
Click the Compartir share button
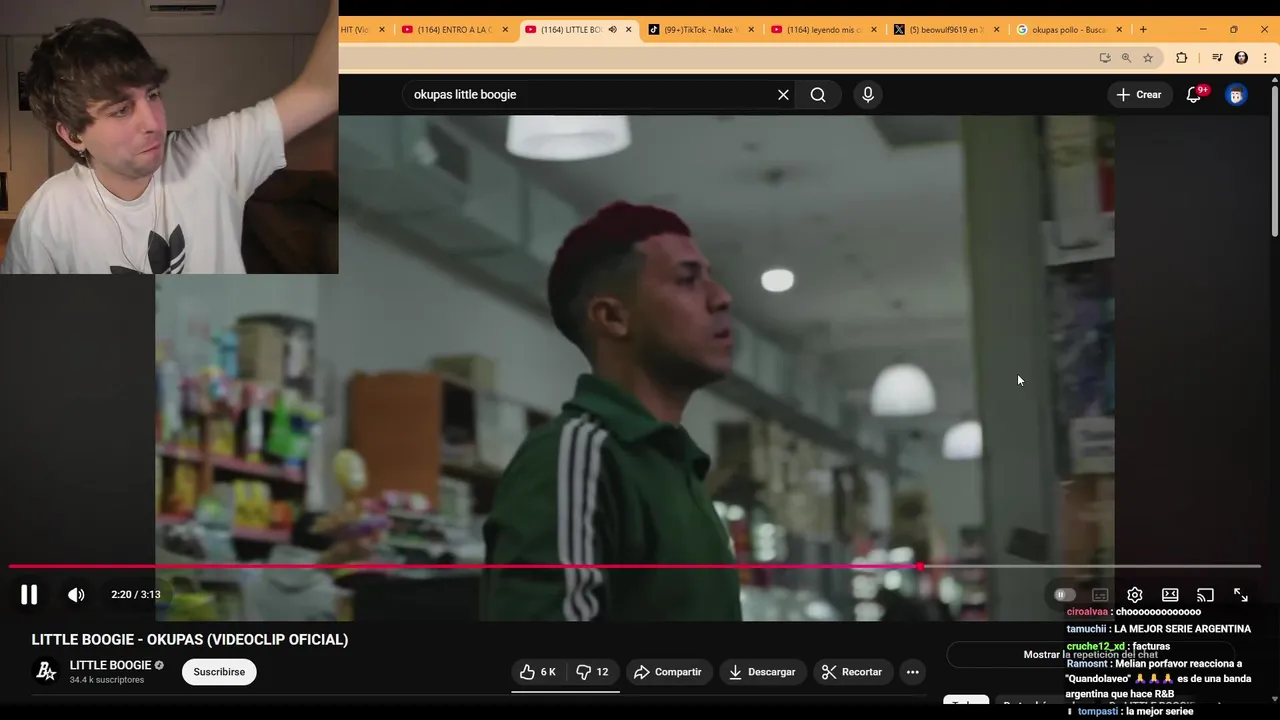pos(668,672)
